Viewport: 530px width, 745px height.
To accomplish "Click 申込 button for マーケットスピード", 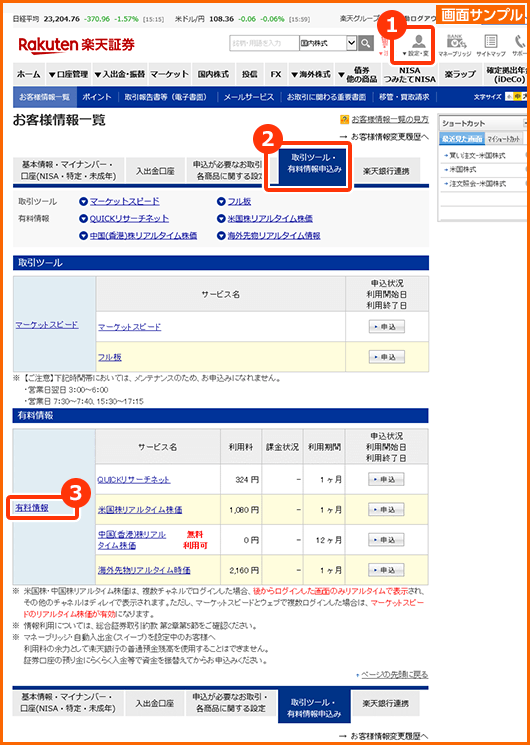I will tap(386, 327).
